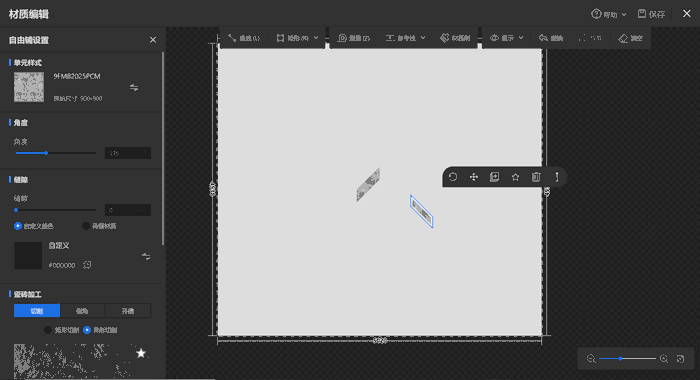Click the 角度 angle slider track
Image resolution: width=700 pixels, height=380 pixels.
pyautogui.click(x=56, y=153)
